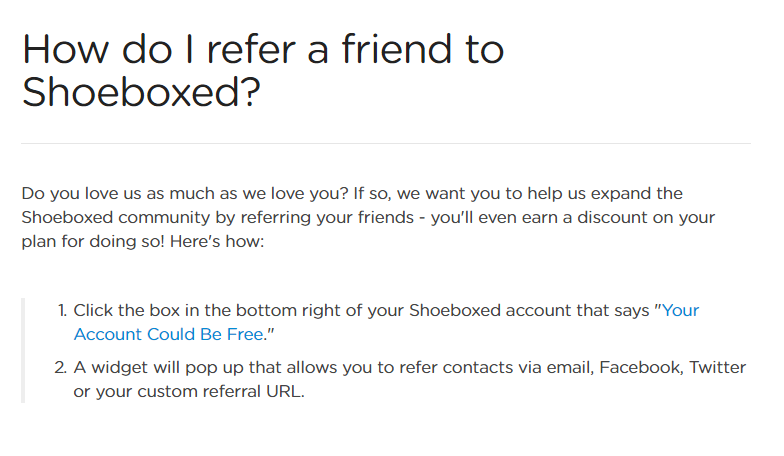Click the phrase 'referring your friends'
Viewport: 784px width, 456px height.
coord(328,218)
